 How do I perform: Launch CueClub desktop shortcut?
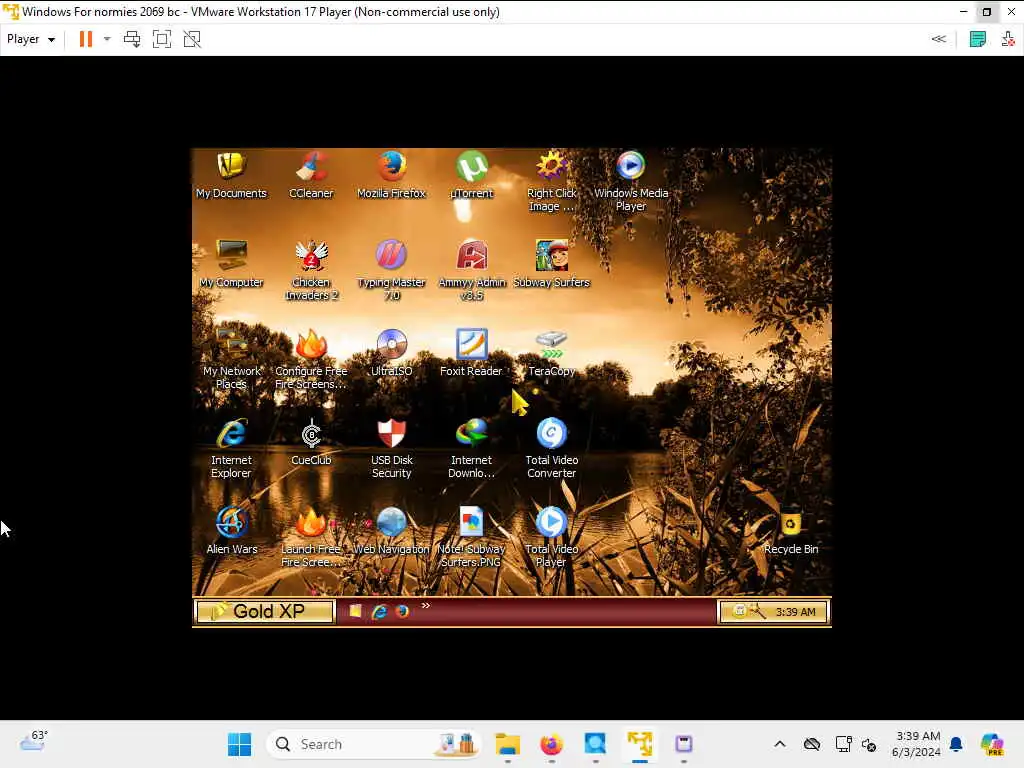pyautogui.click(x=312, y=441)
